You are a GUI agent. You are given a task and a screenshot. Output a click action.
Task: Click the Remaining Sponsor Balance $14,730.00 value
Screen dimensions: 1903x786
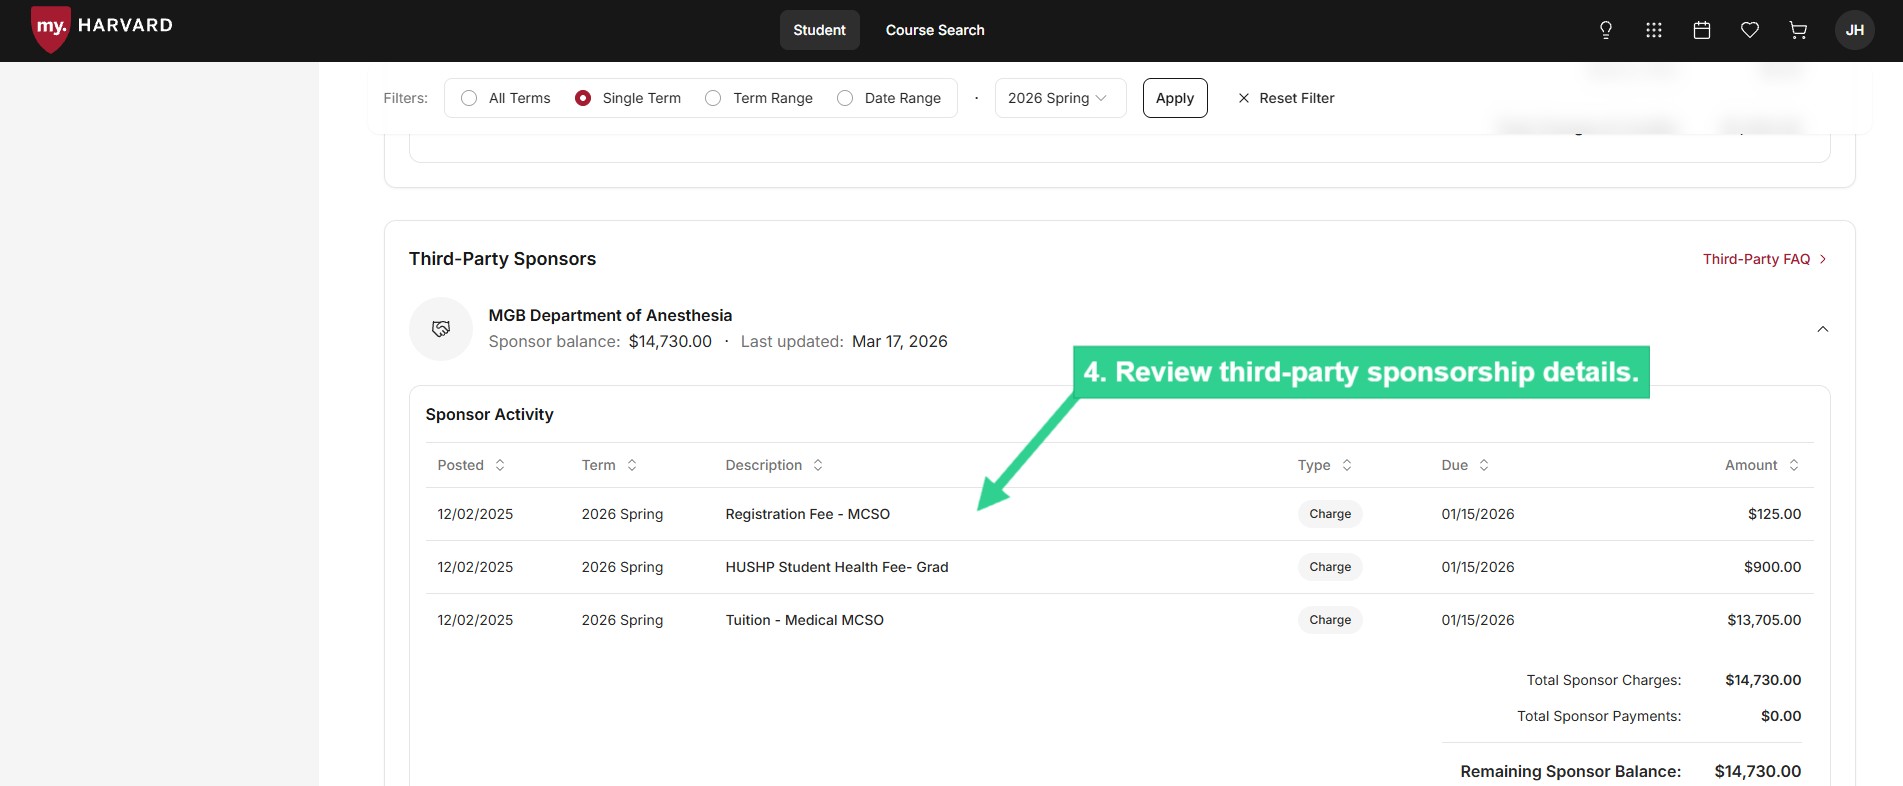1757,771
